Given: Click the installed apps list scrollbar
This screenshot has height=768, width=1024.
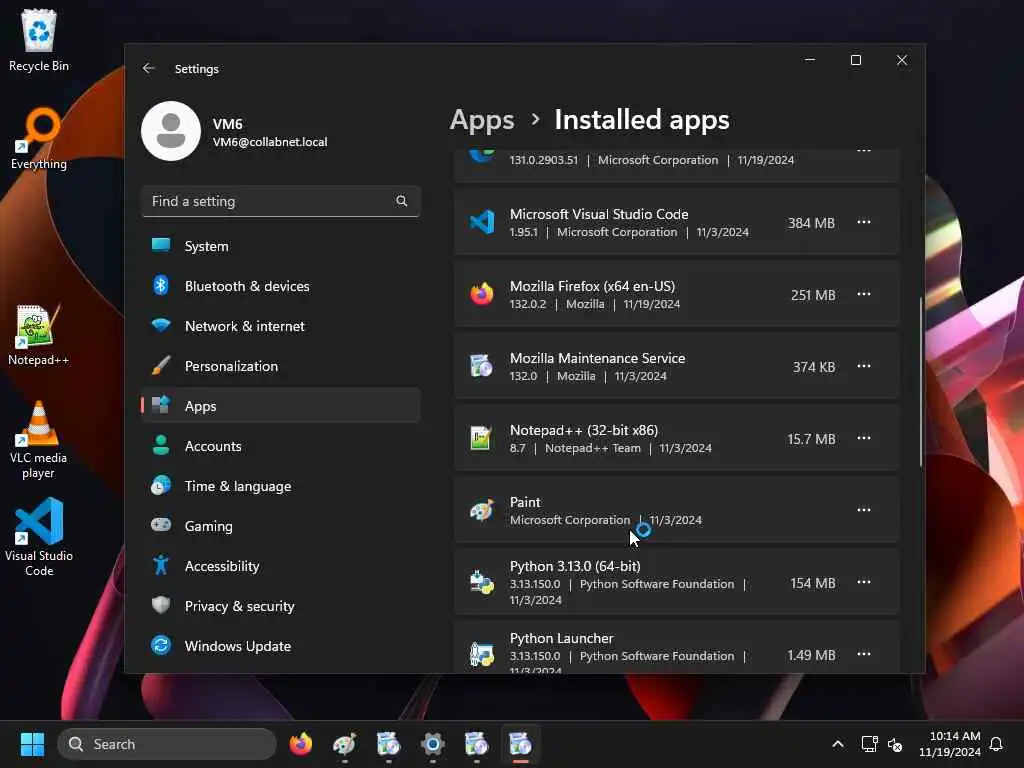Looking at the screenshot, I should 921,381.
